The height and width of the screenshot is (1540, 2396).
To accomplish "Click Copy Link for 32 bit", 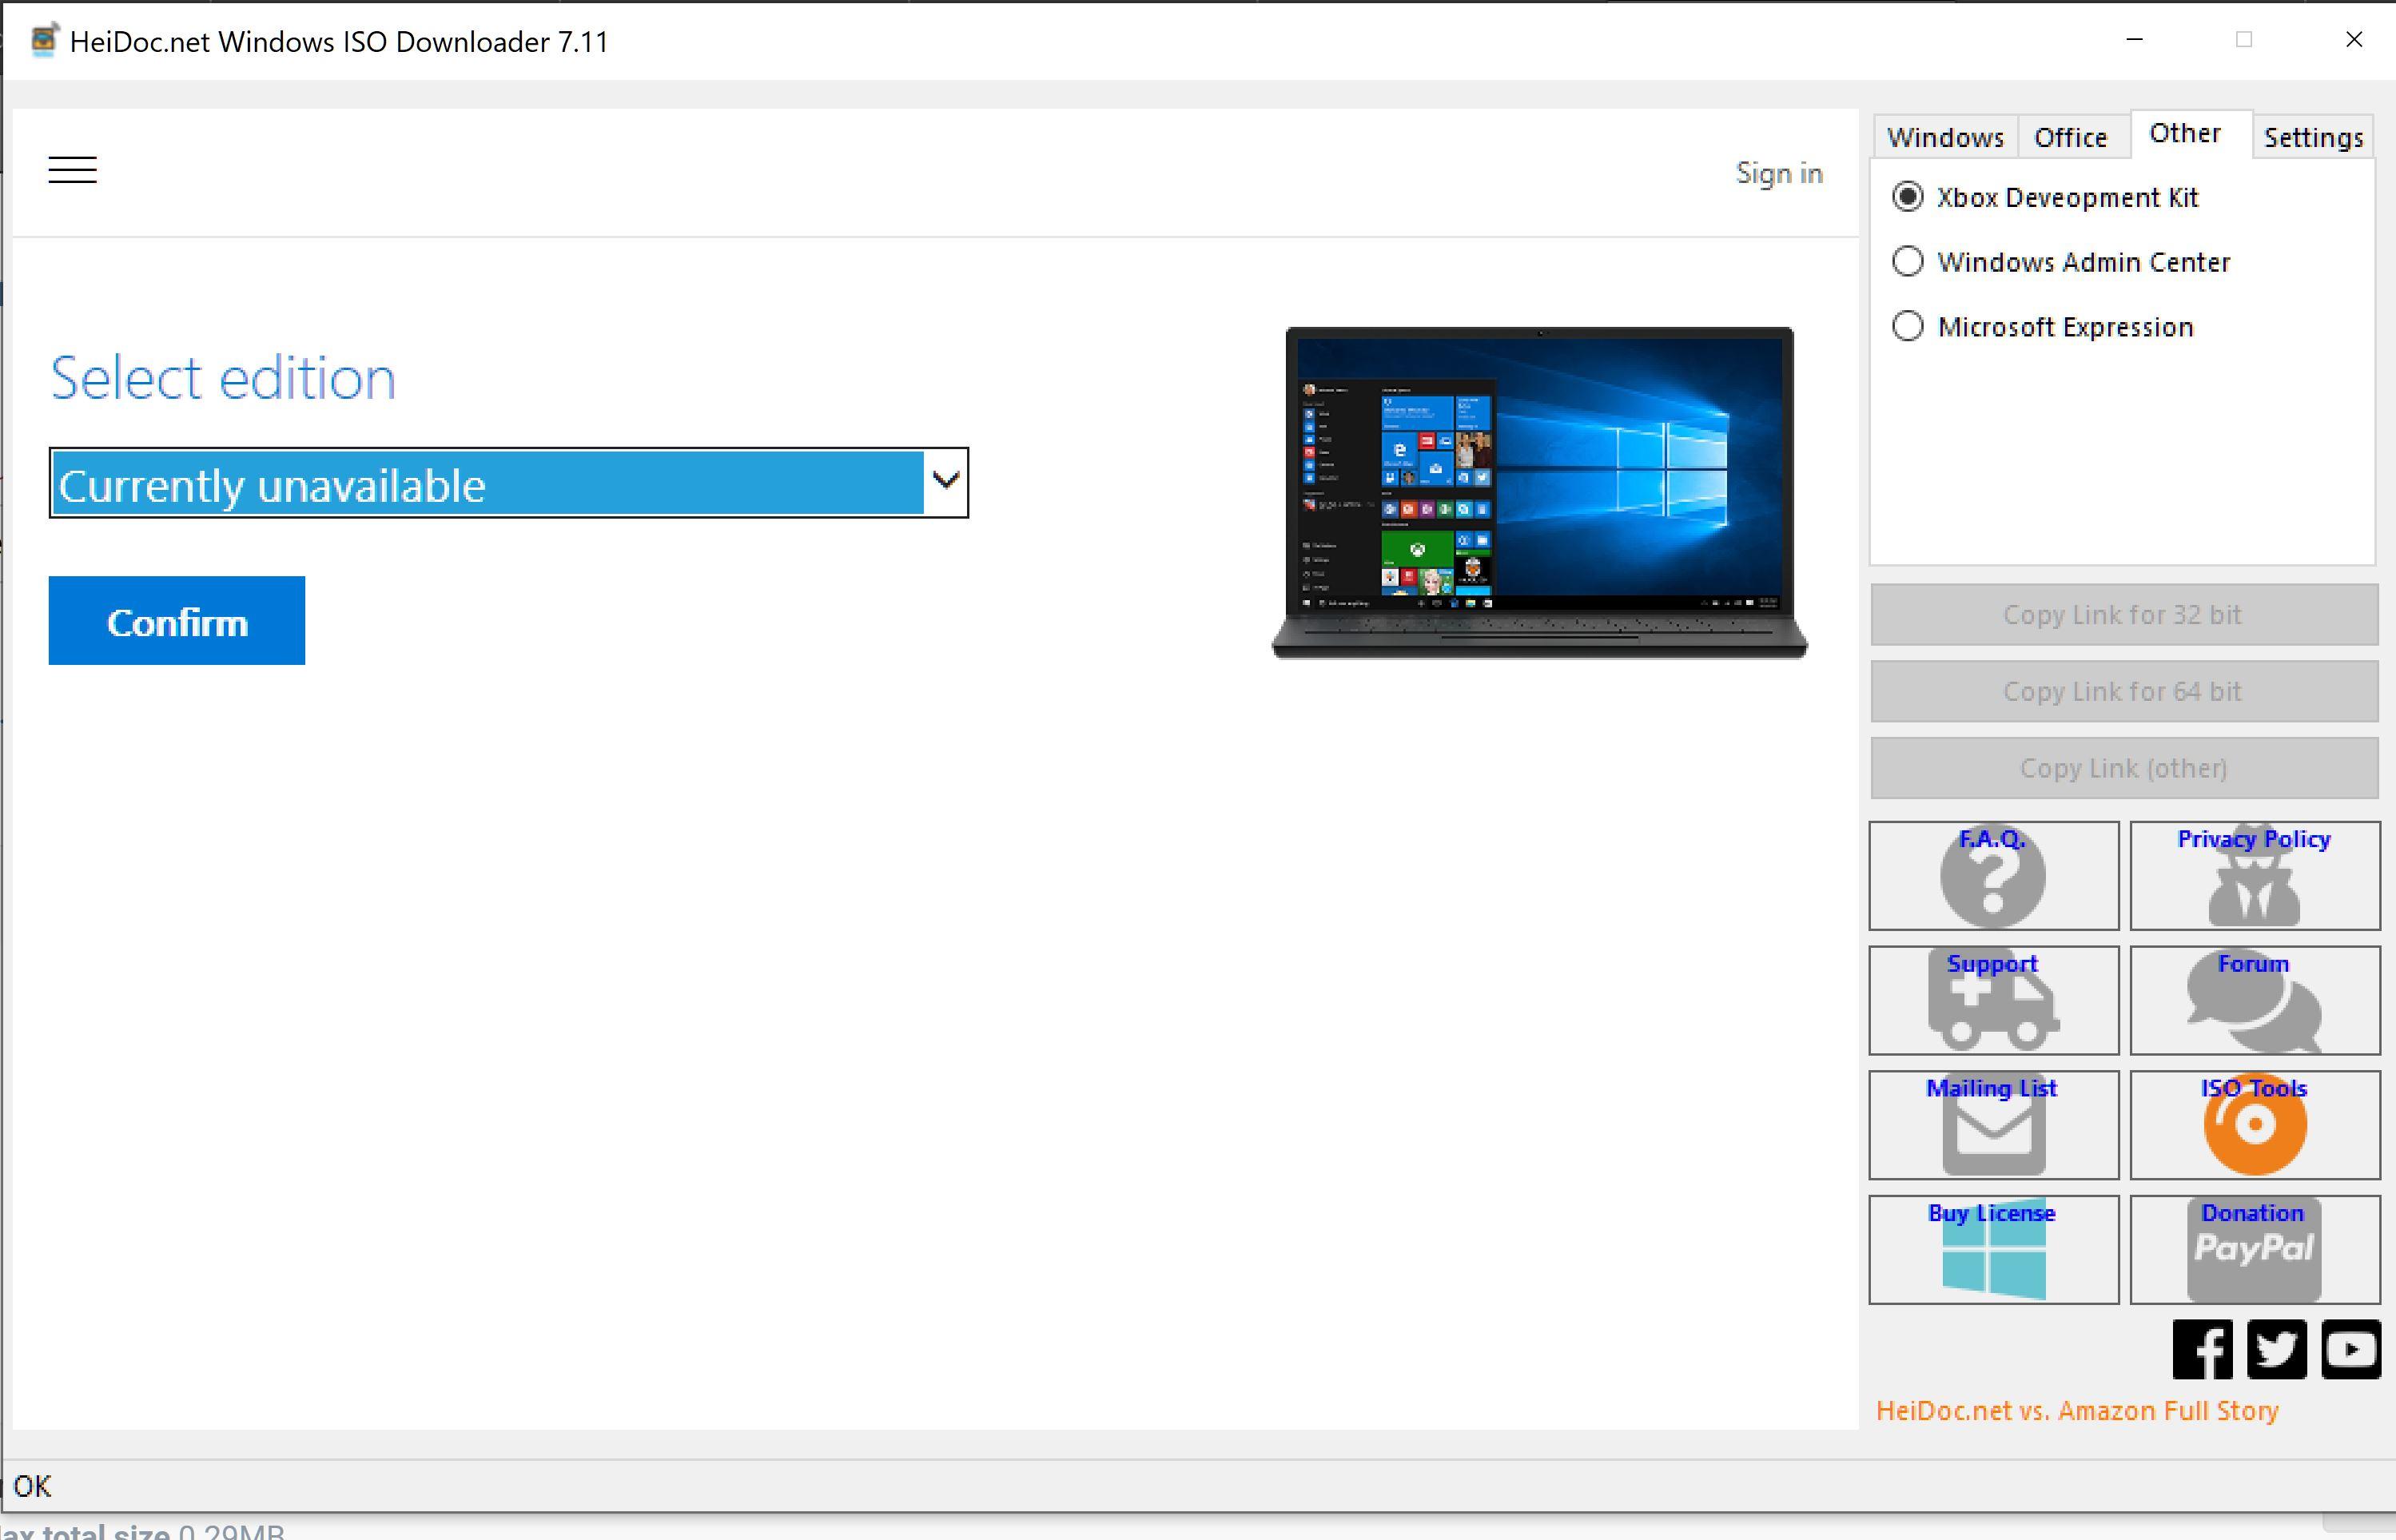I will click(x=2123, y=615).
